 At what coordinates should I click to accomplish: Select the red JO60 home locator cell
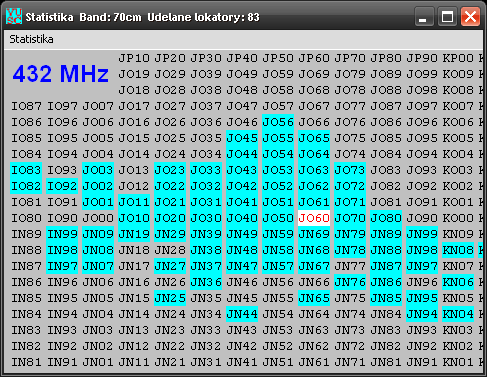click(314, 218)
